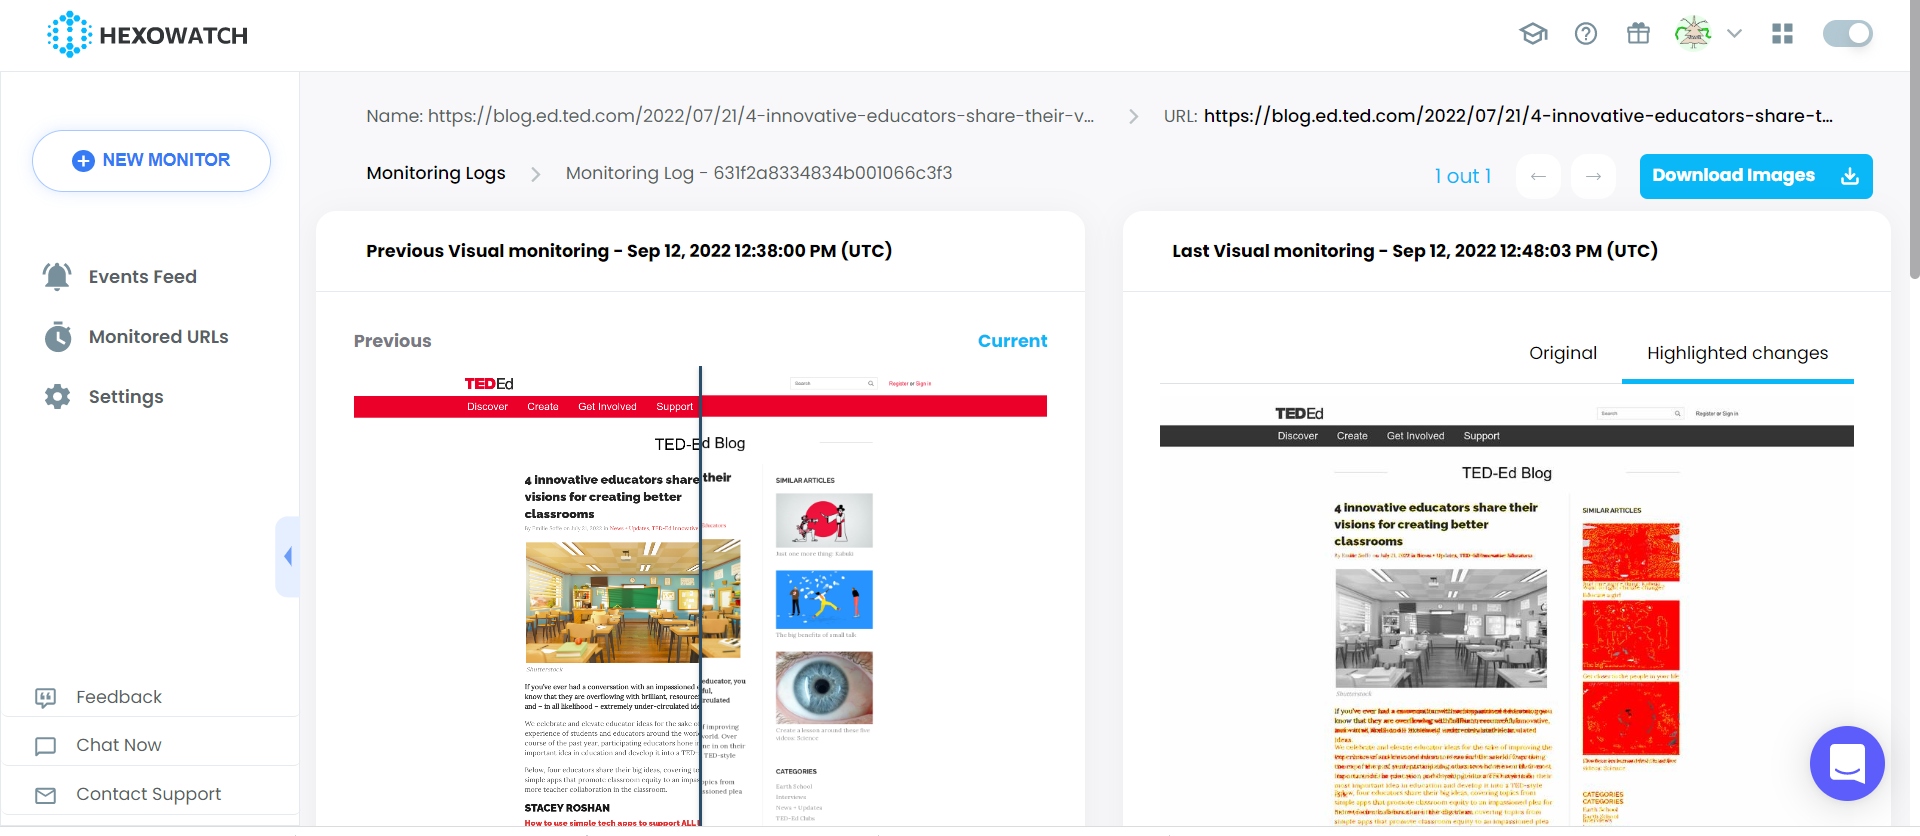Click the NEW MONITOR button
Screen dimensions: 1920x836
click(x=151, y=160)
